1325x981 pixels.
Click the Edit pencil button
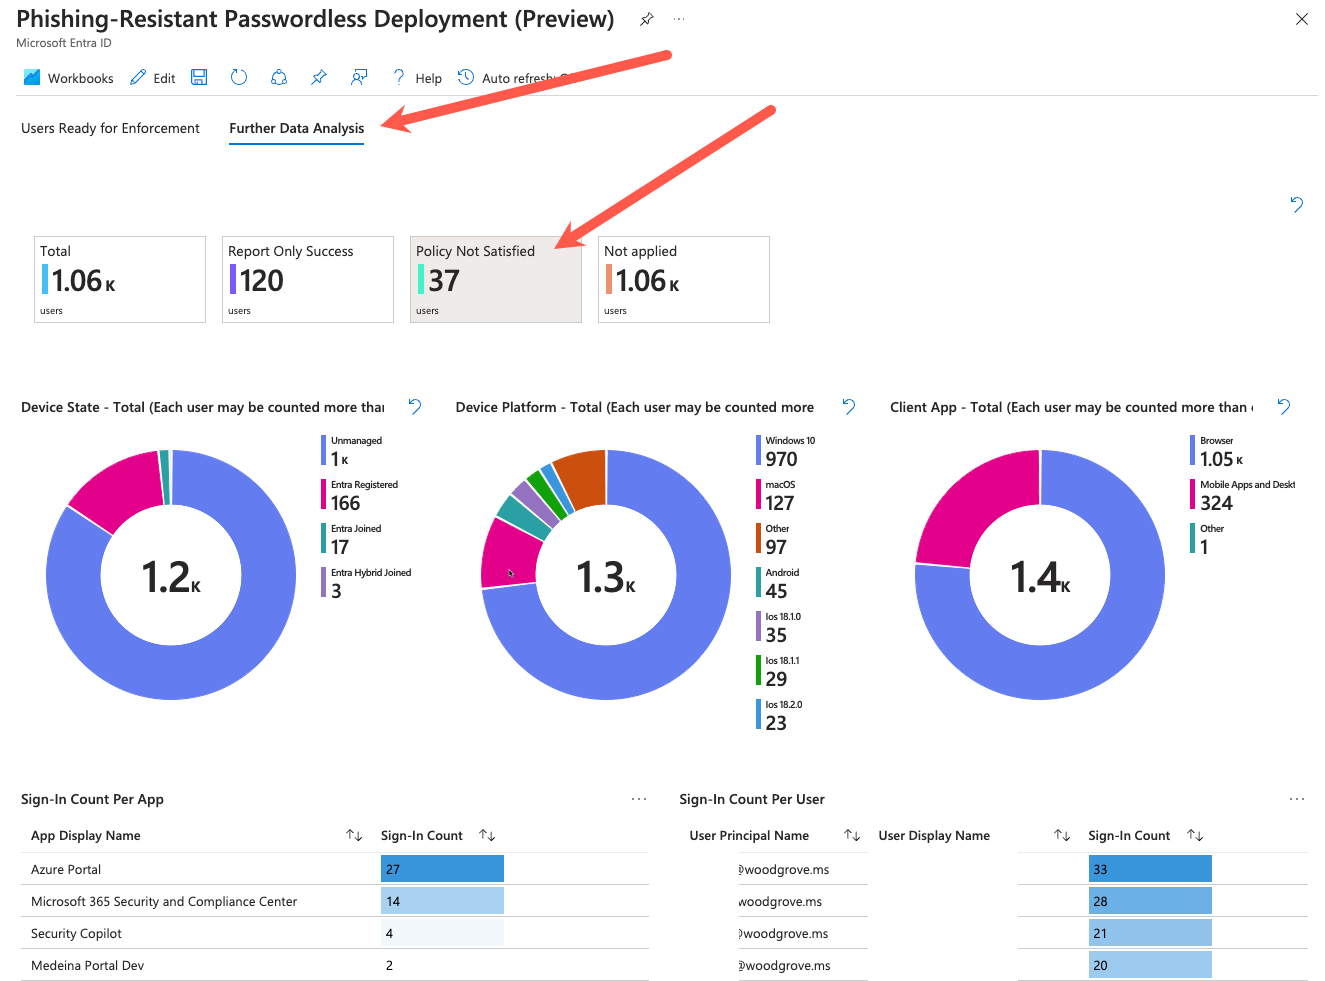pos(152,78)
